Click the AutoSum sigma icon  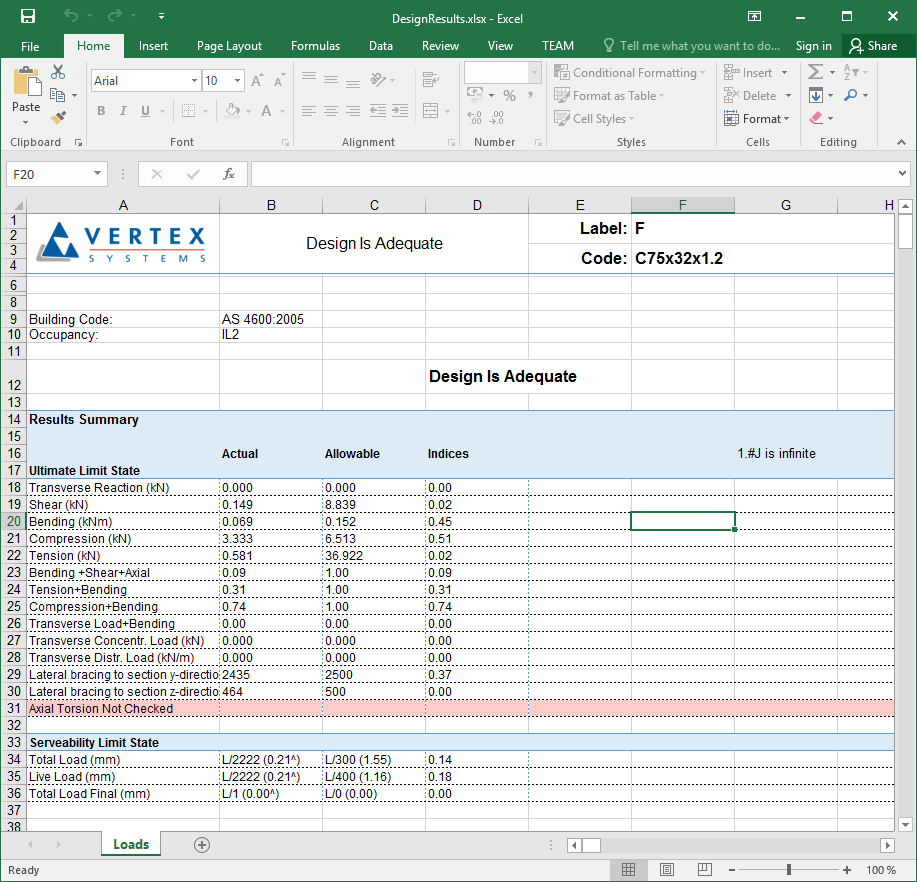coord(816,72)
